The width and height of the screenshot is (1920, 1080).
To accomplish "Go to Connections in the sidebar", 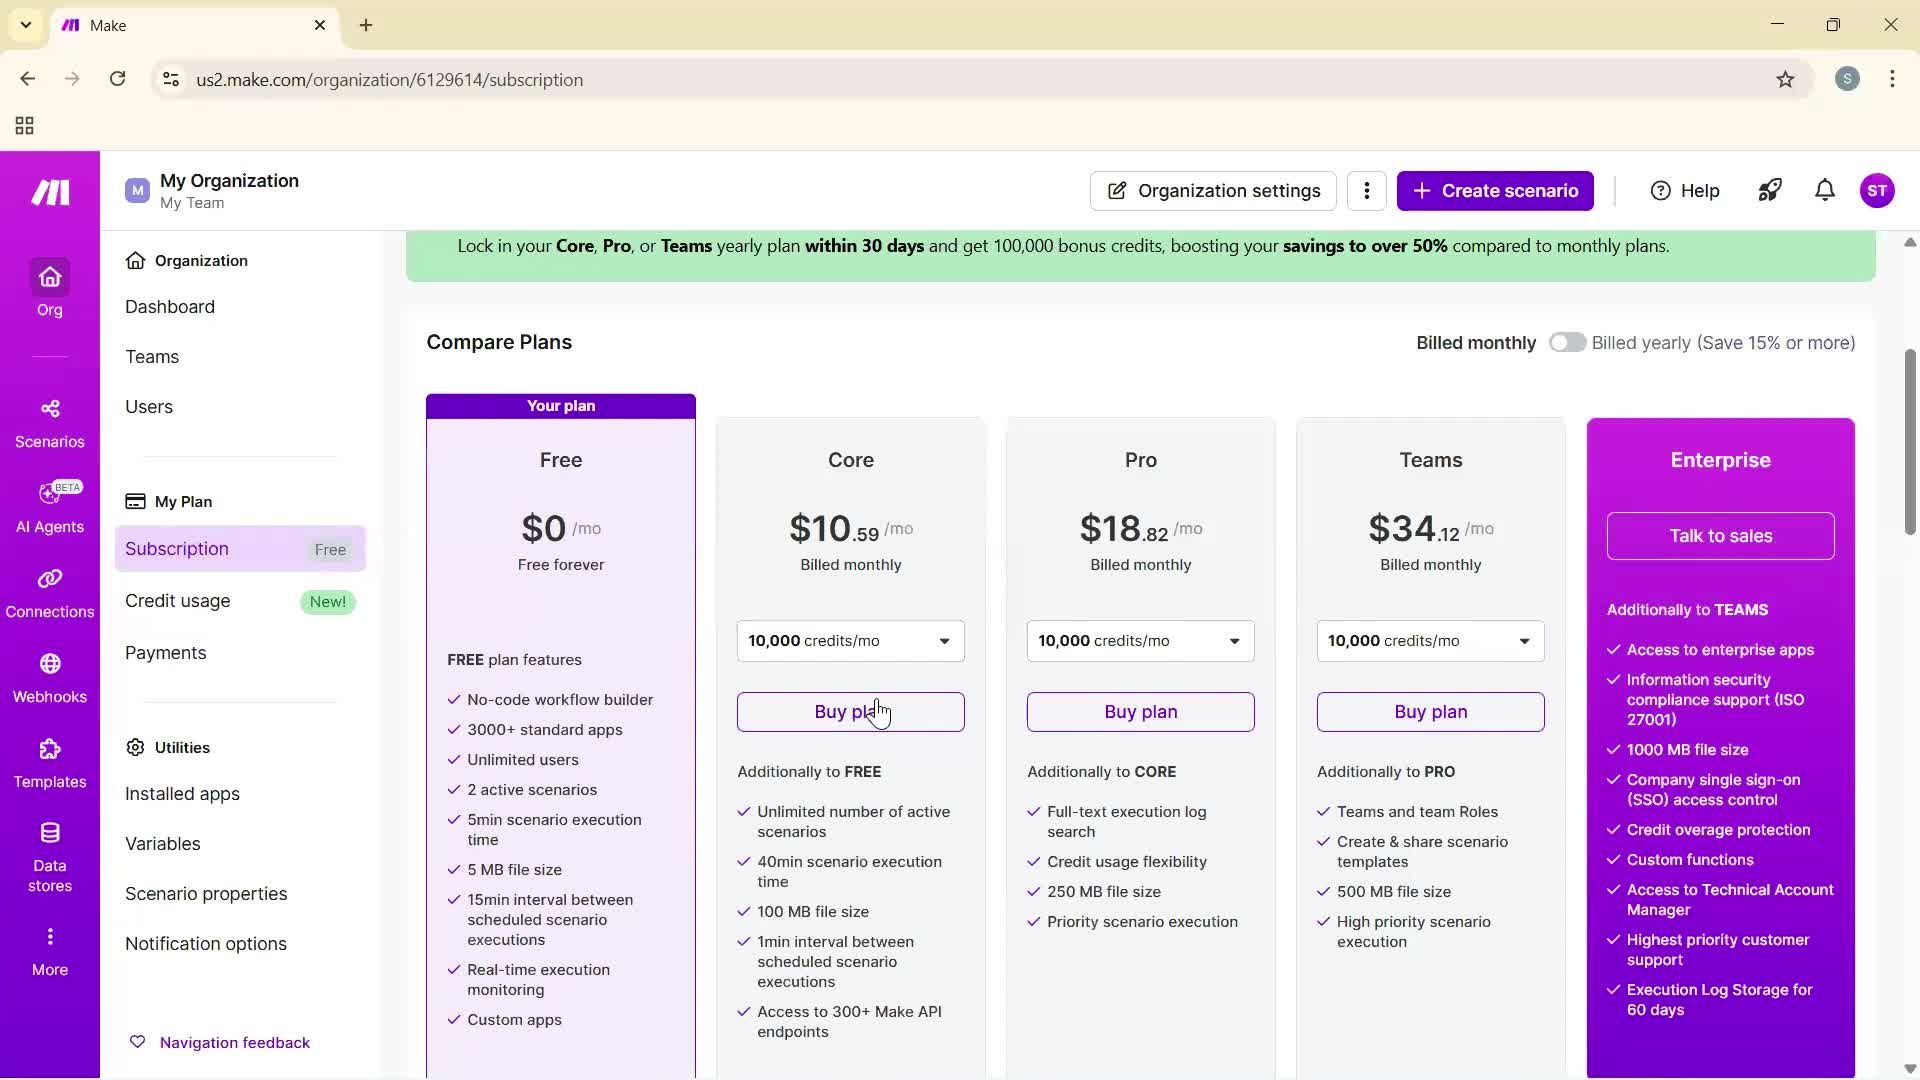I will tap(50, 593).
